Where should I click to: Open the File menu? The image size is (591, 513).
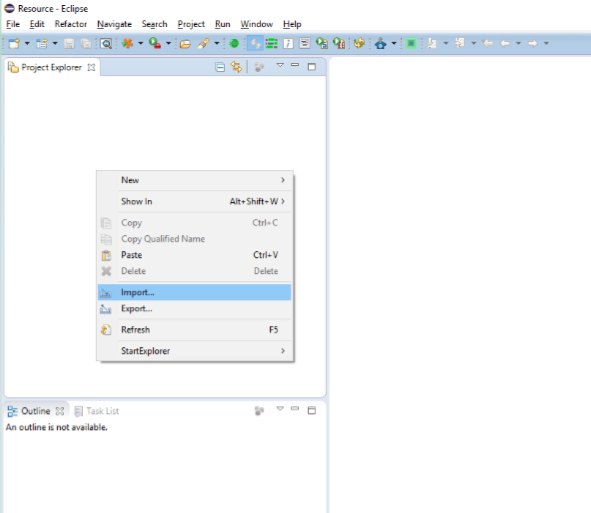pyautogui.click(x=13, y=24)
